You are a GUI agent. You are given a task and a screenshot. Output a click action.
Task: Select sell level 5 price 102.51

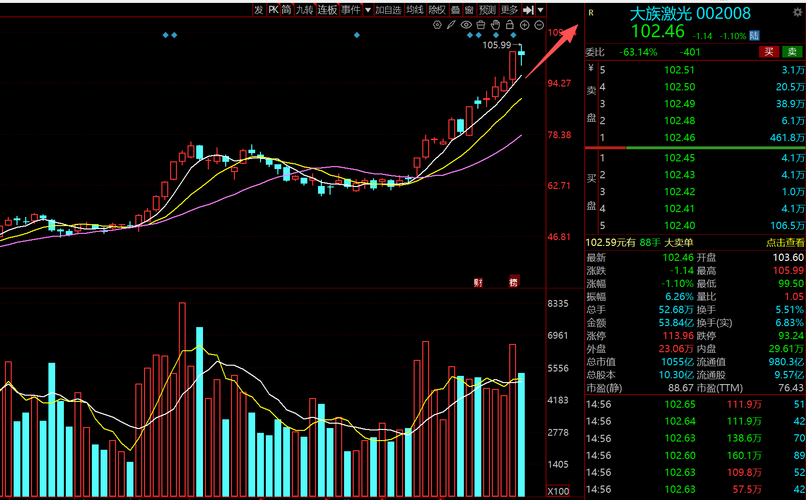[679, 70]
